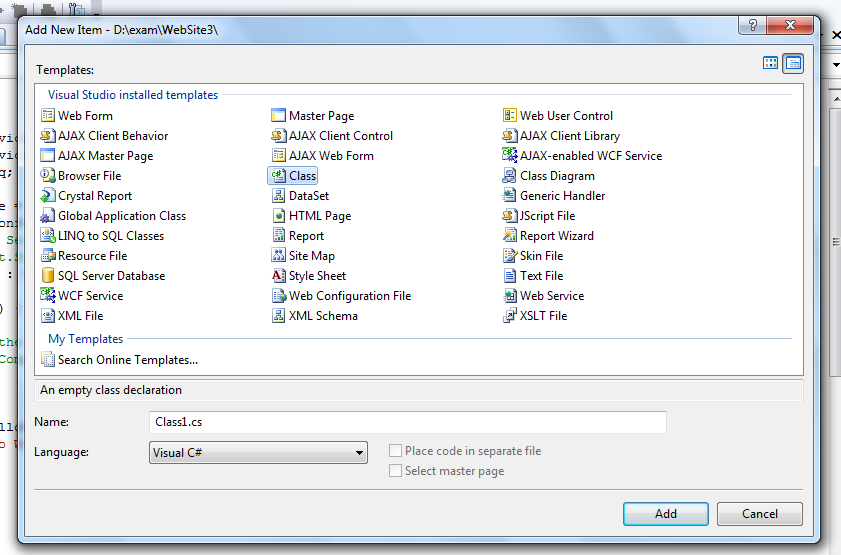Screen dimensions: 841x555
Task: Close the Add New Item dialog
Action: click(790, 25)
